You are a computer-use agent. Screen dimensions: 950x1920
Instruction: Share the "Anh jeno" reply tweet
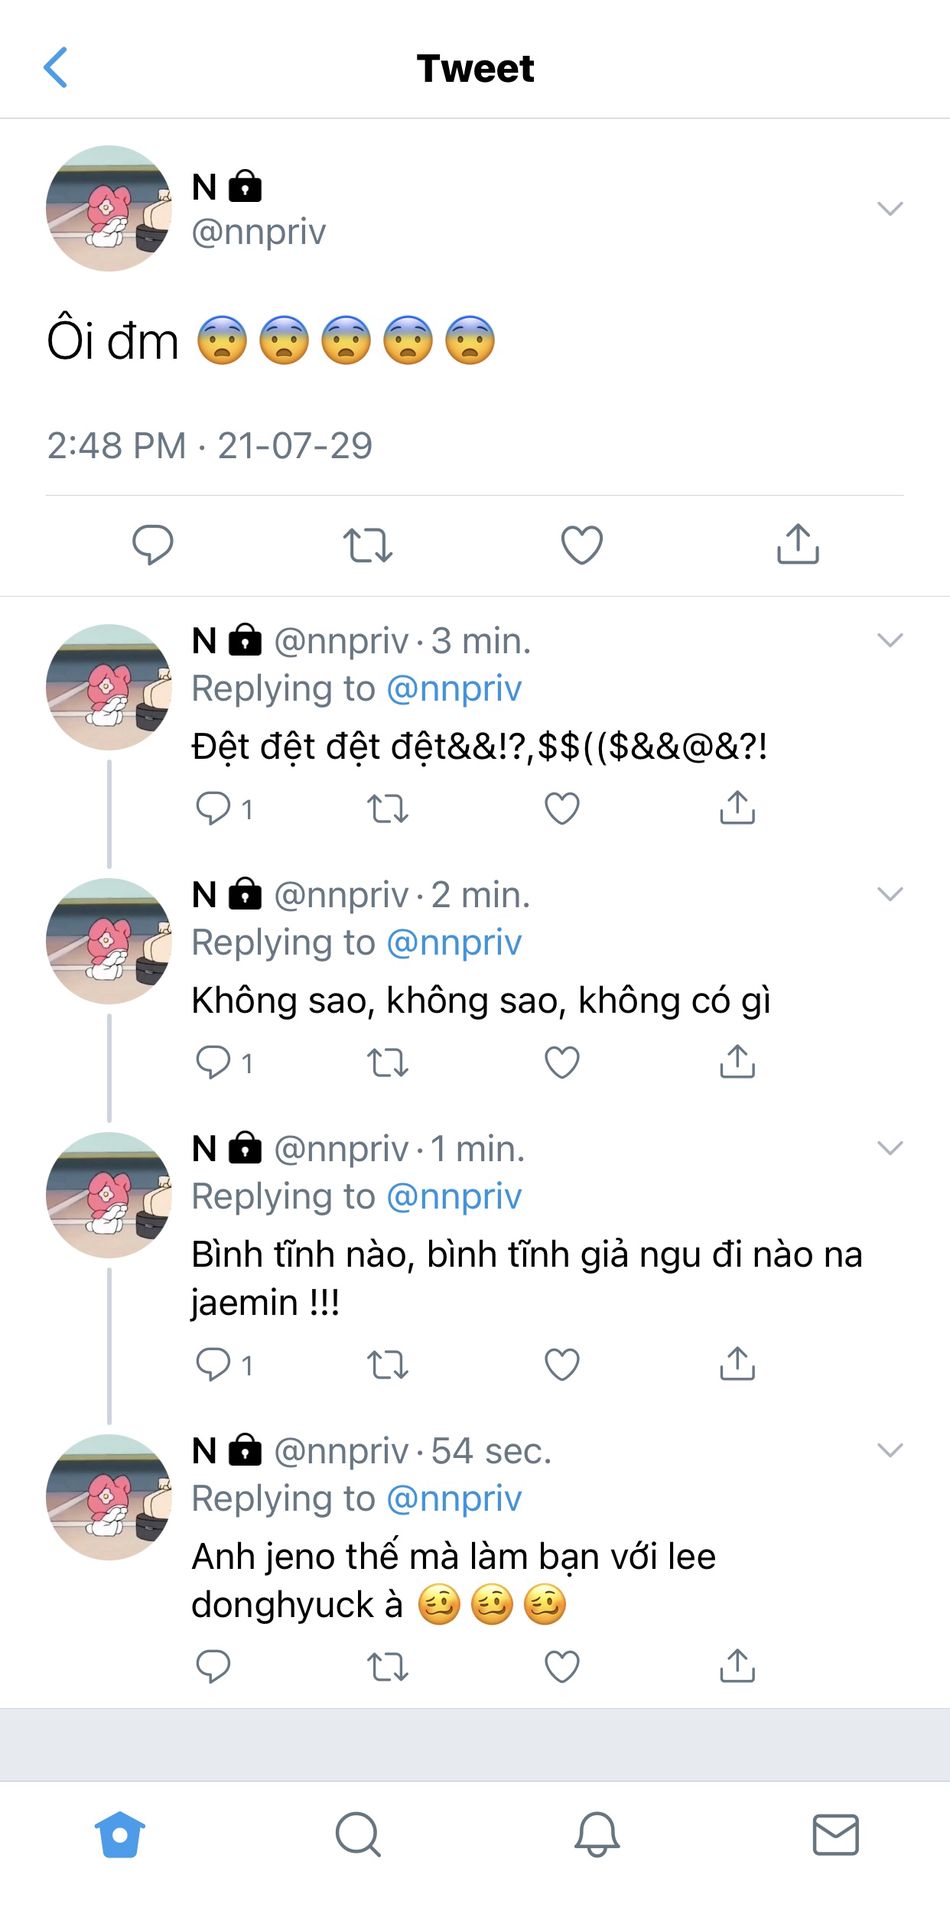coord(737,1666)
